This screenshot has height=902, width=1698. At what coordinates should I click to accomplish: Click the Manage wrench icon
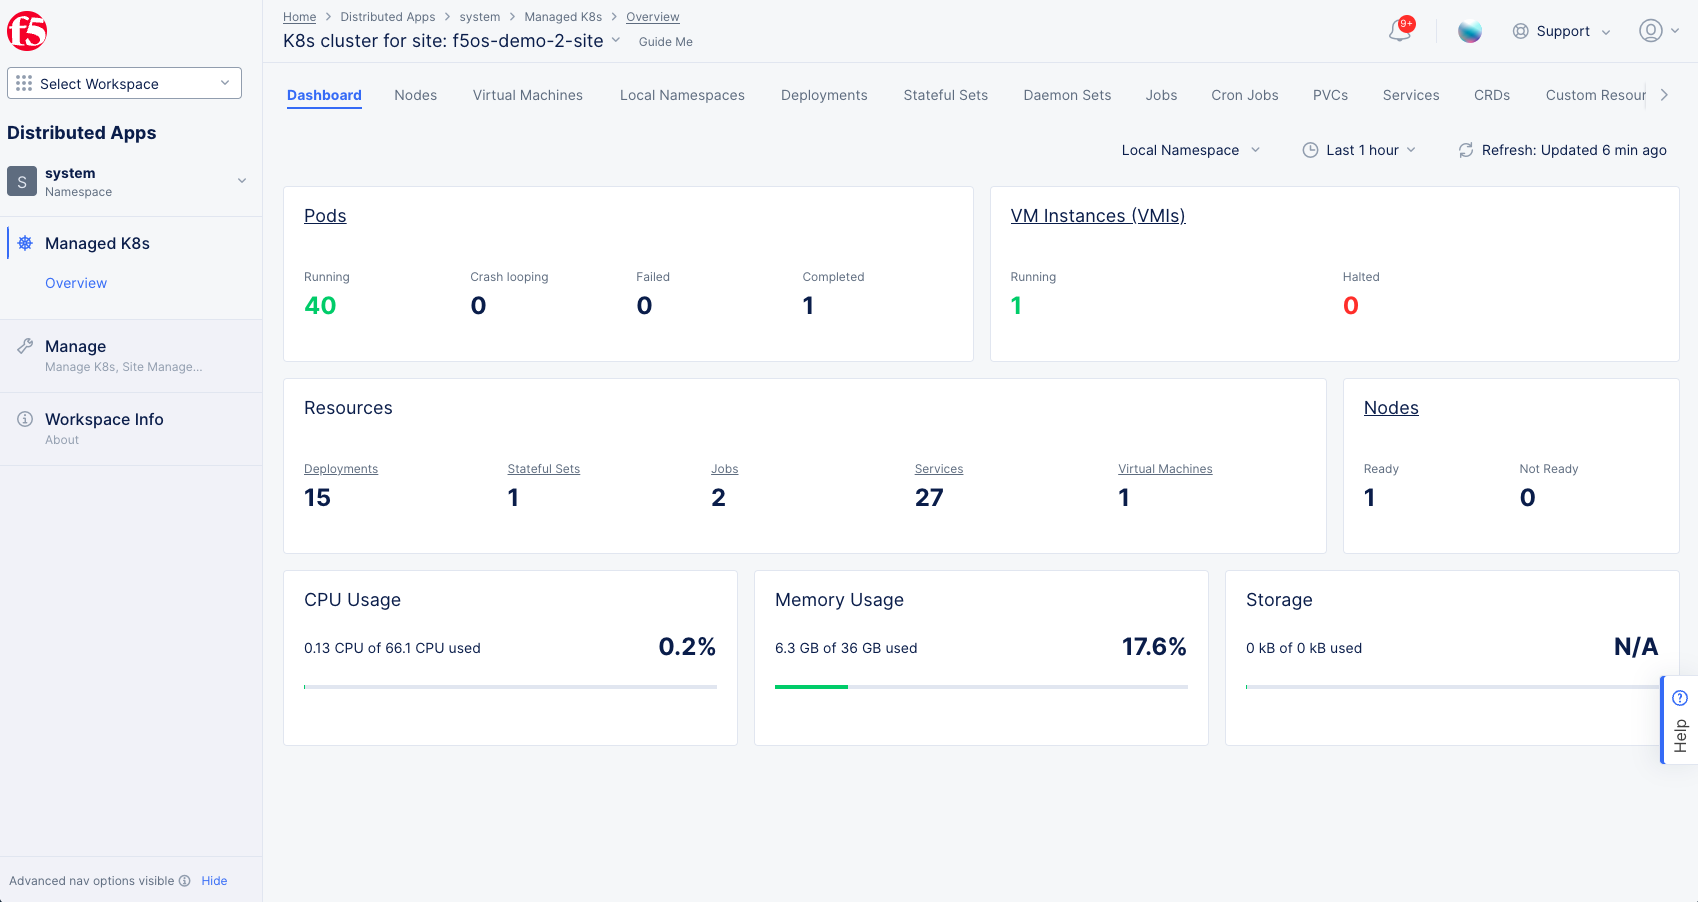tap(23, 345)
